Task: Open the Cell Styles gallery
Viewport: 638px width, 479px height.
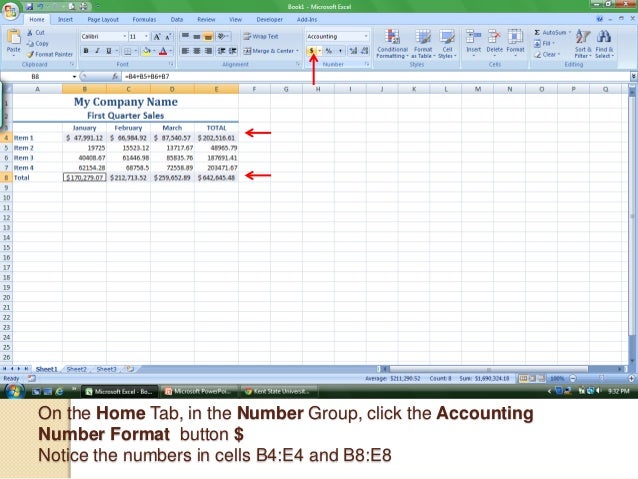Action: click(x=447, y=44)
